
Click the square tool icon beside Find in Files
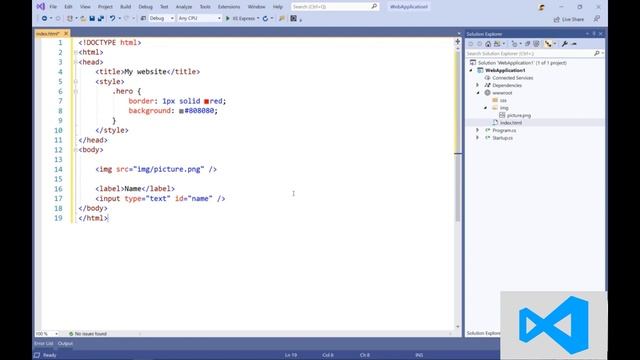293,18
